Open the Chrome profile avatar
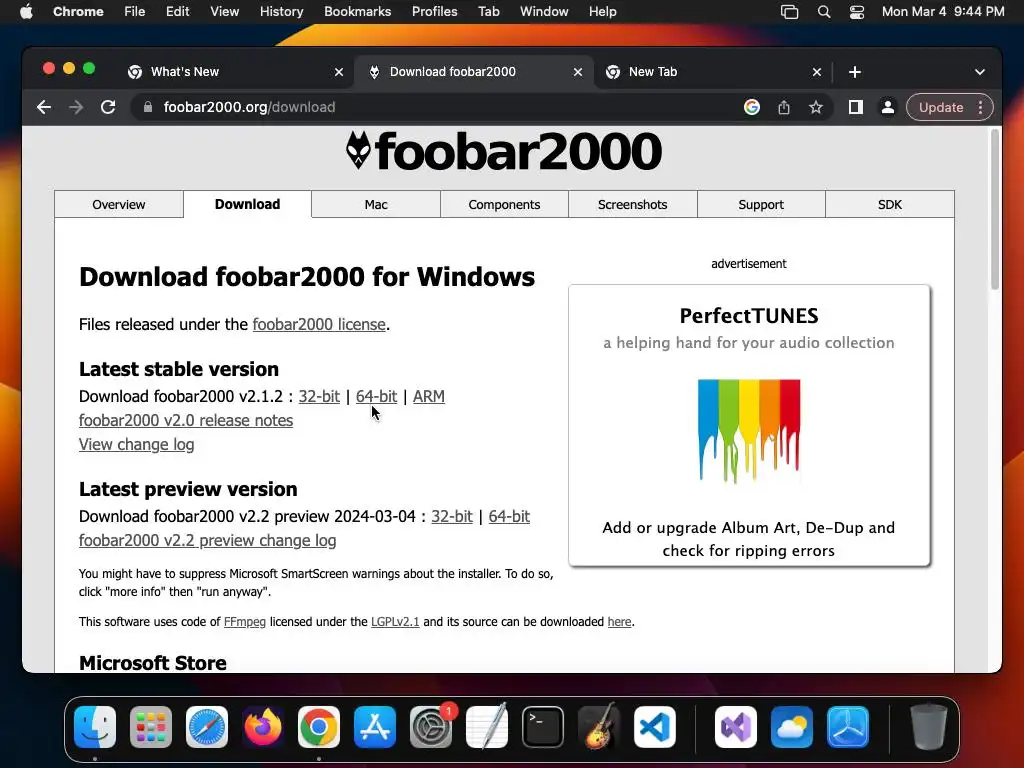Image resolution: width=1024 pixels, height=768 pixels. pyautogui.click(x=888, y=107)
